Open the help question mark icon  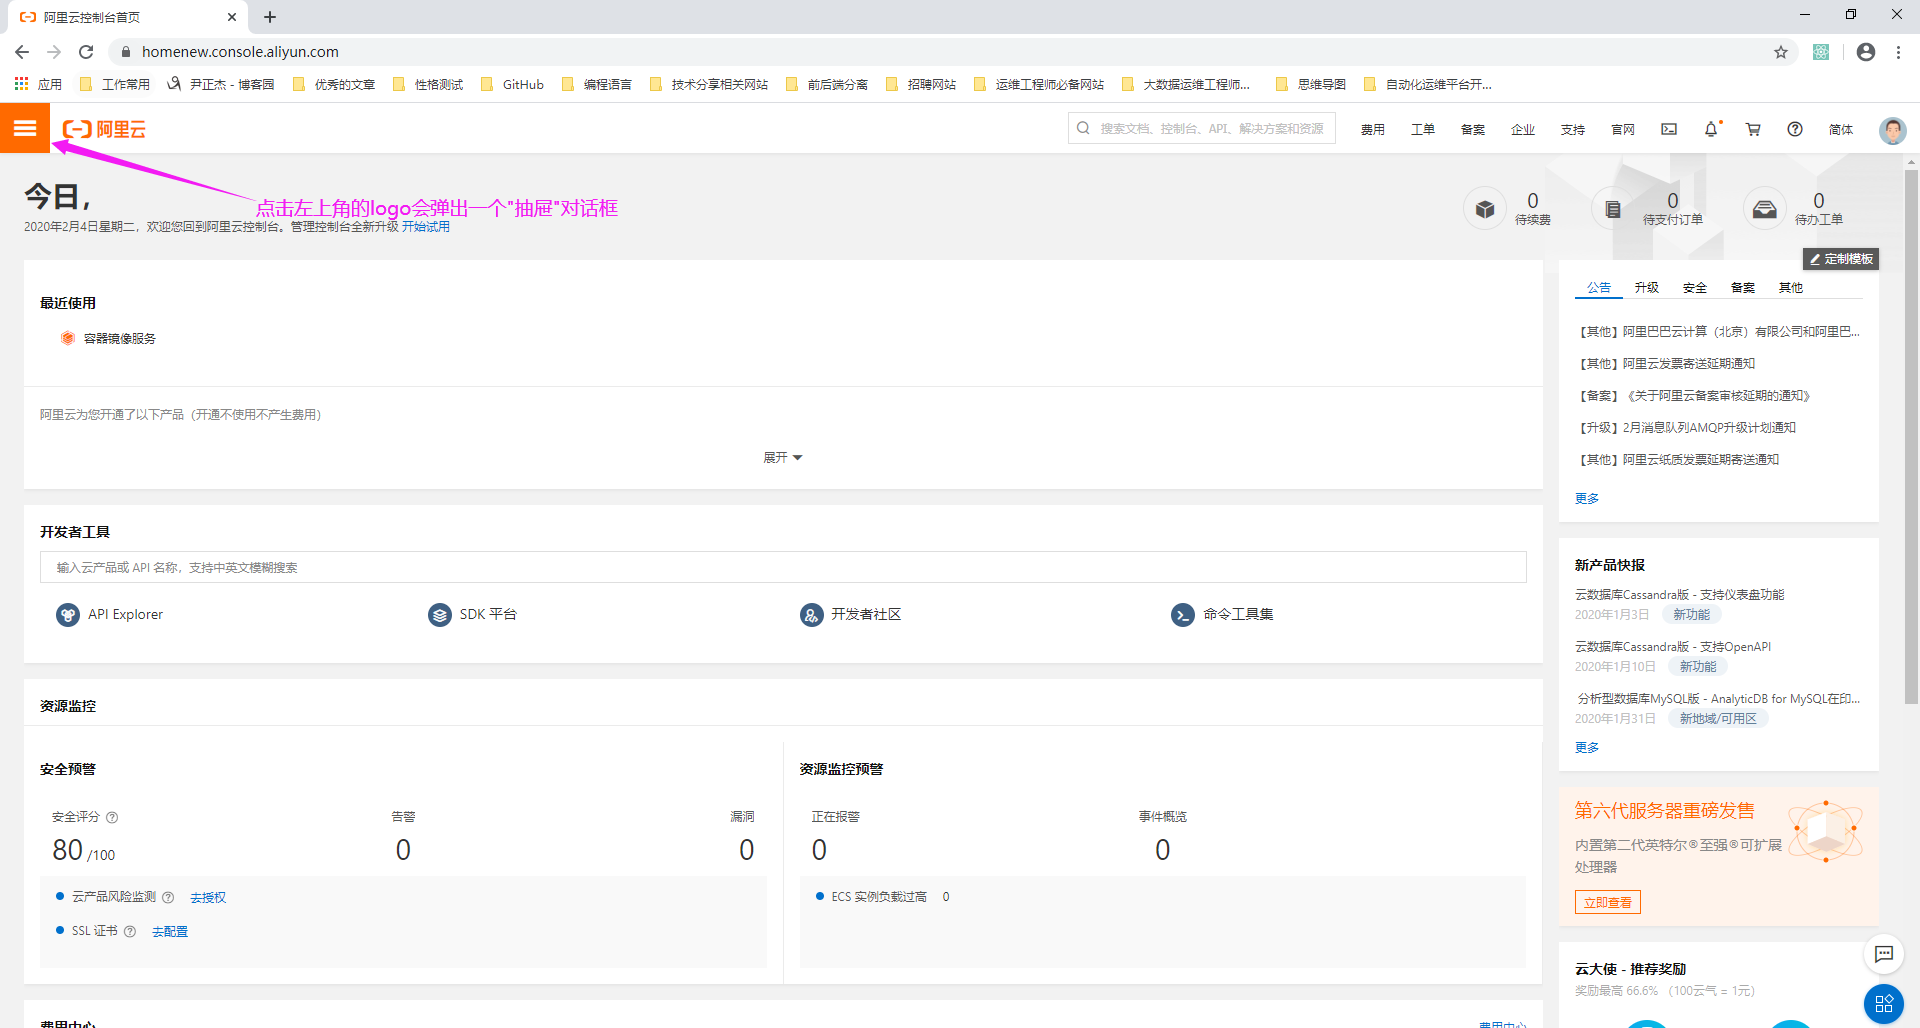(1795, 129)
